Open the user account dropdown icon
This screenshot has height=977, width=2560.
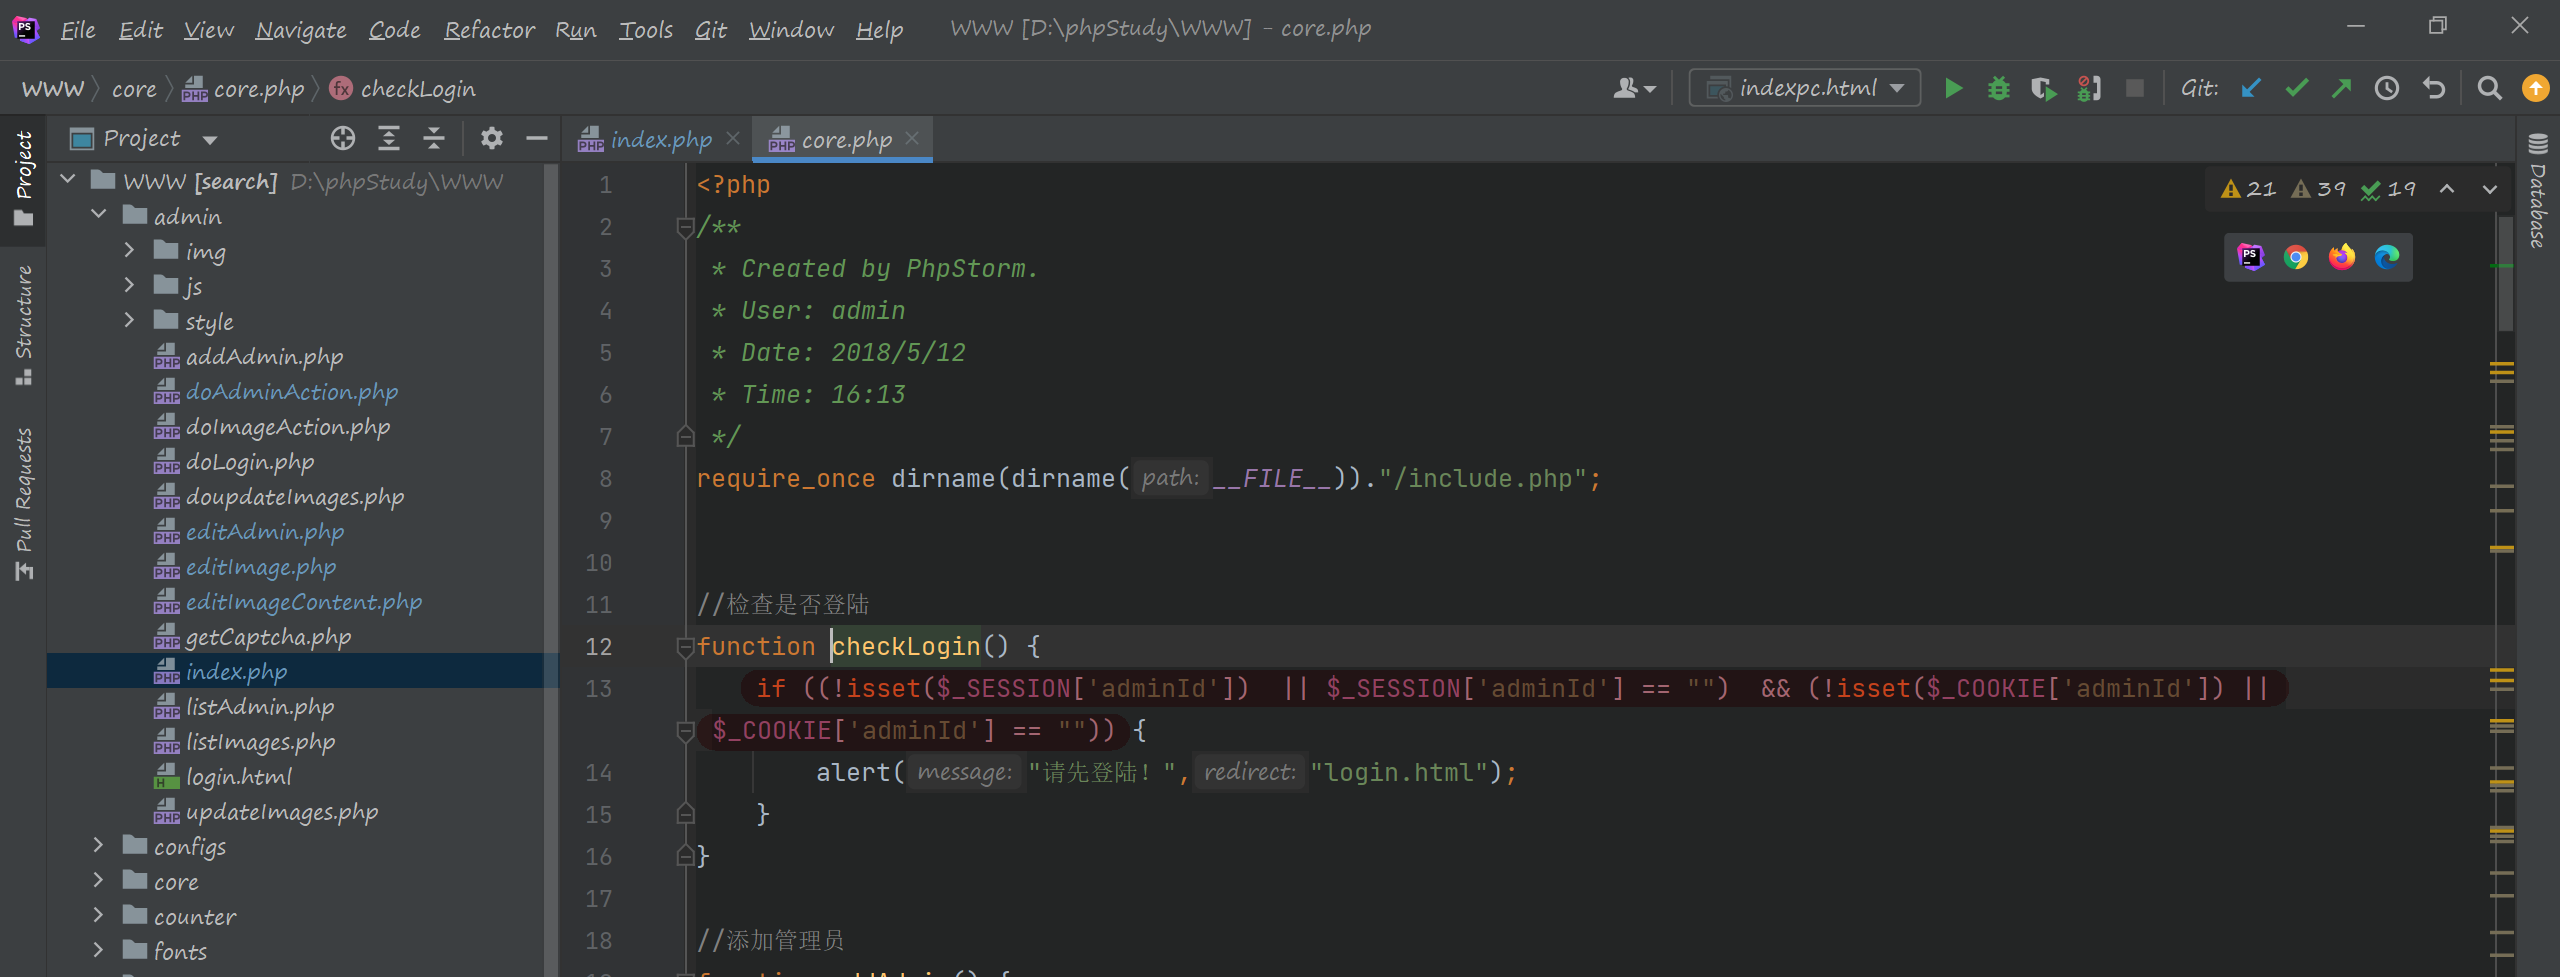pyautogui.click(x=1635, y=89)
